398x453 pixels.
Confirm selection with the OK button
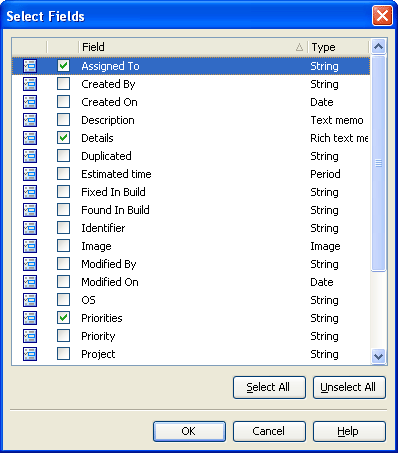point(189,431)
